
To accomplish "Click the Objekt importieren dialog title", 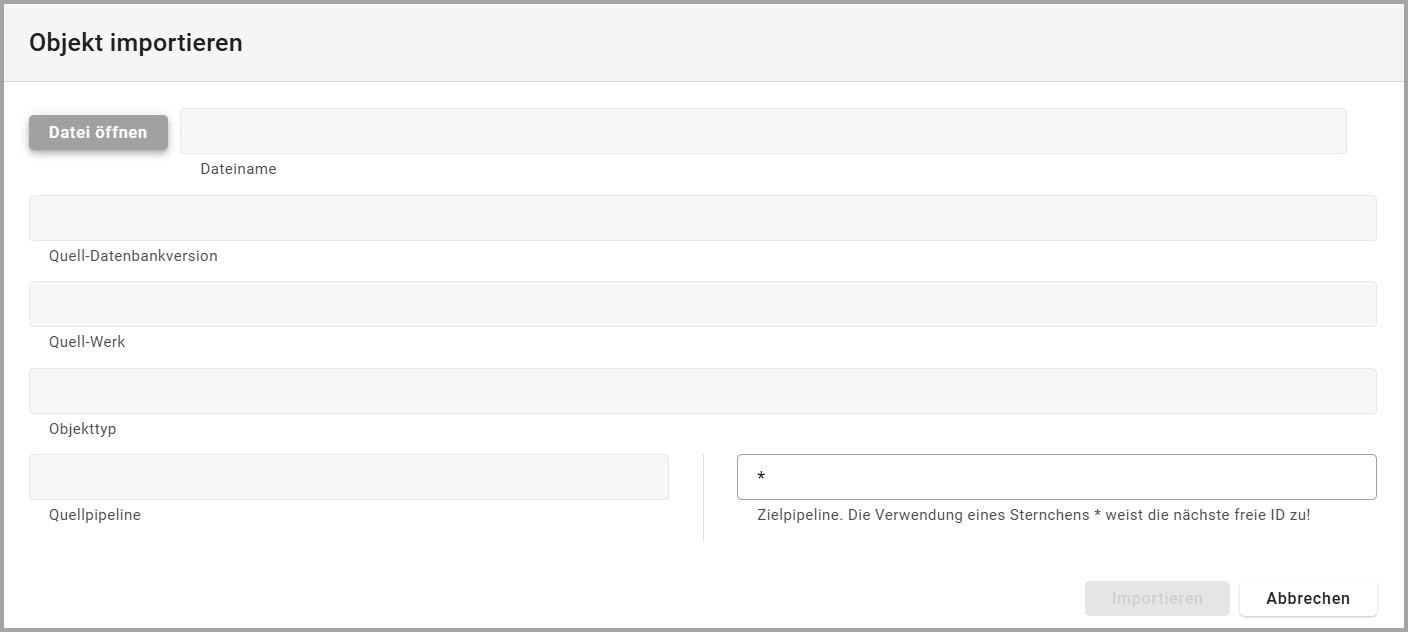I will (x=136, y=43).
